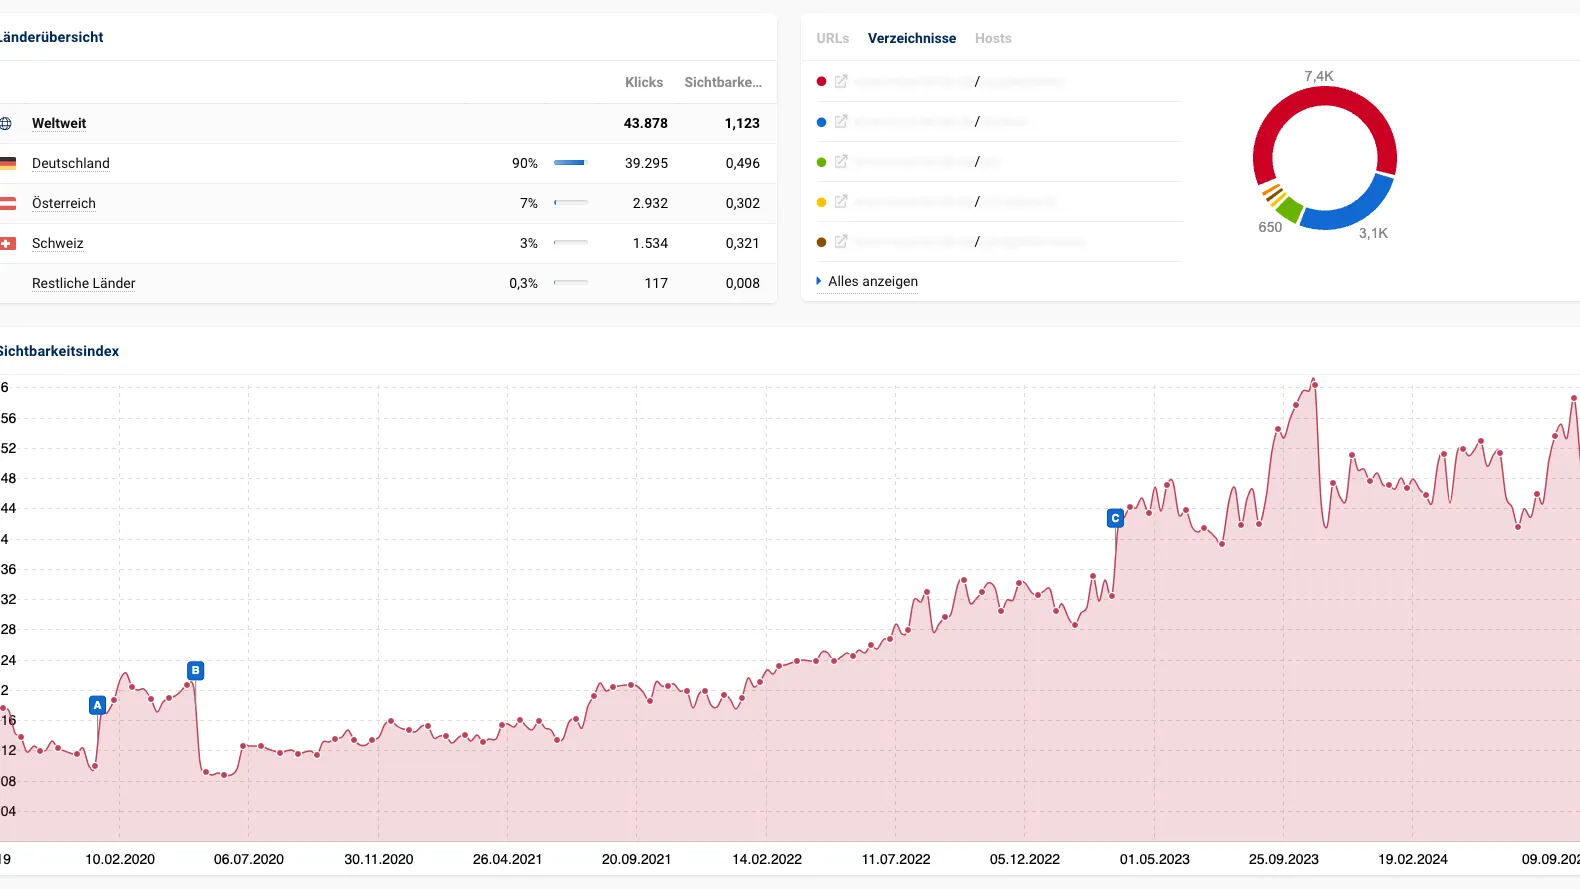Click event pin A on chart
Viewport: 1580px width, 889px height.
97,705
